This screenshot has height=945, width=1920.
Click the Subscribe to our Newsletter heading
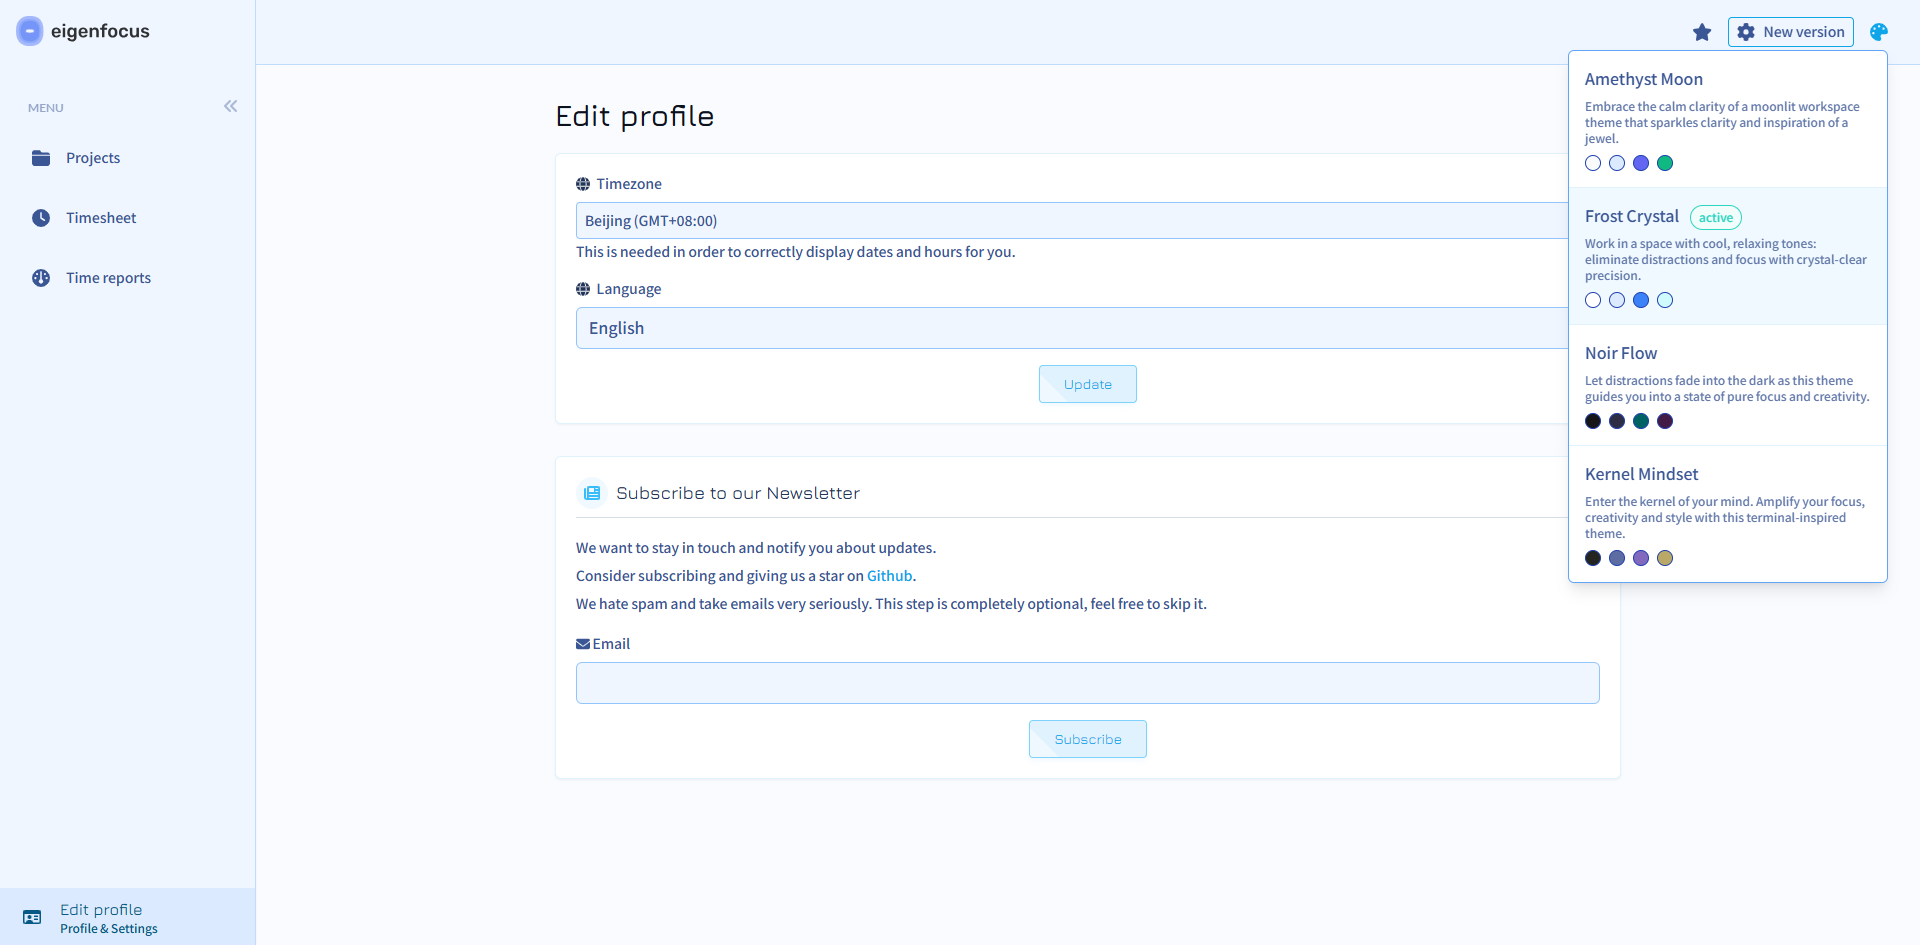coord(738,493)
